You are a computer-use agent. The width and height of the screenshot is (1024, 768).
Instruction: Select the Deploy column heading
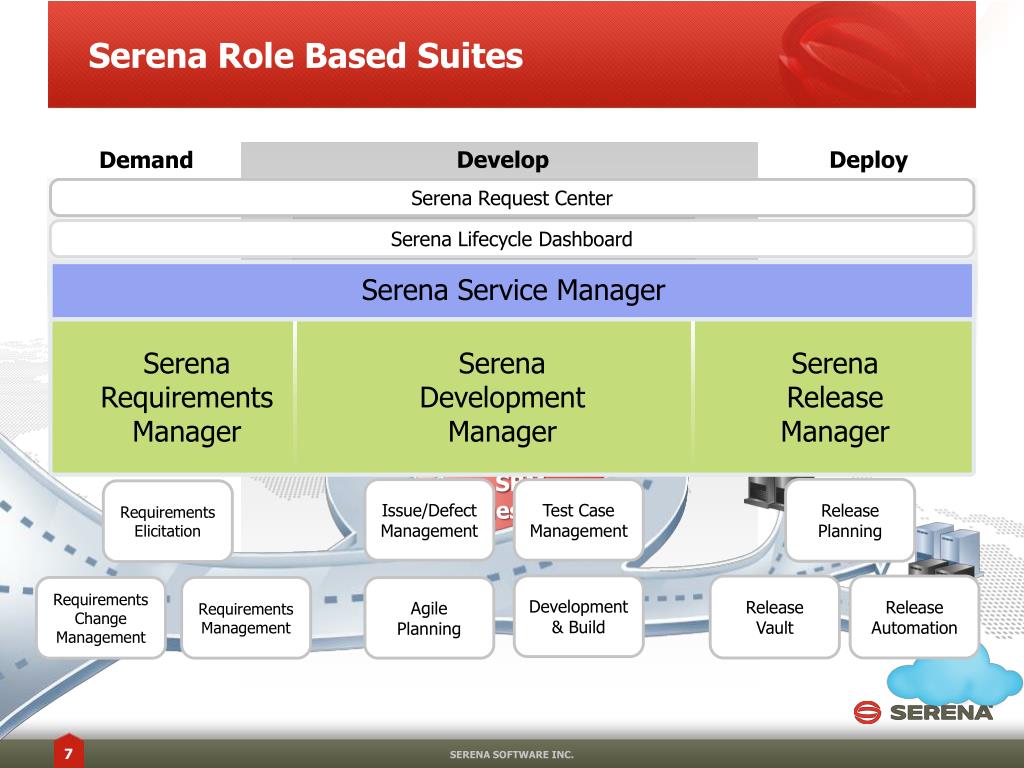click(x=868, y=160)
